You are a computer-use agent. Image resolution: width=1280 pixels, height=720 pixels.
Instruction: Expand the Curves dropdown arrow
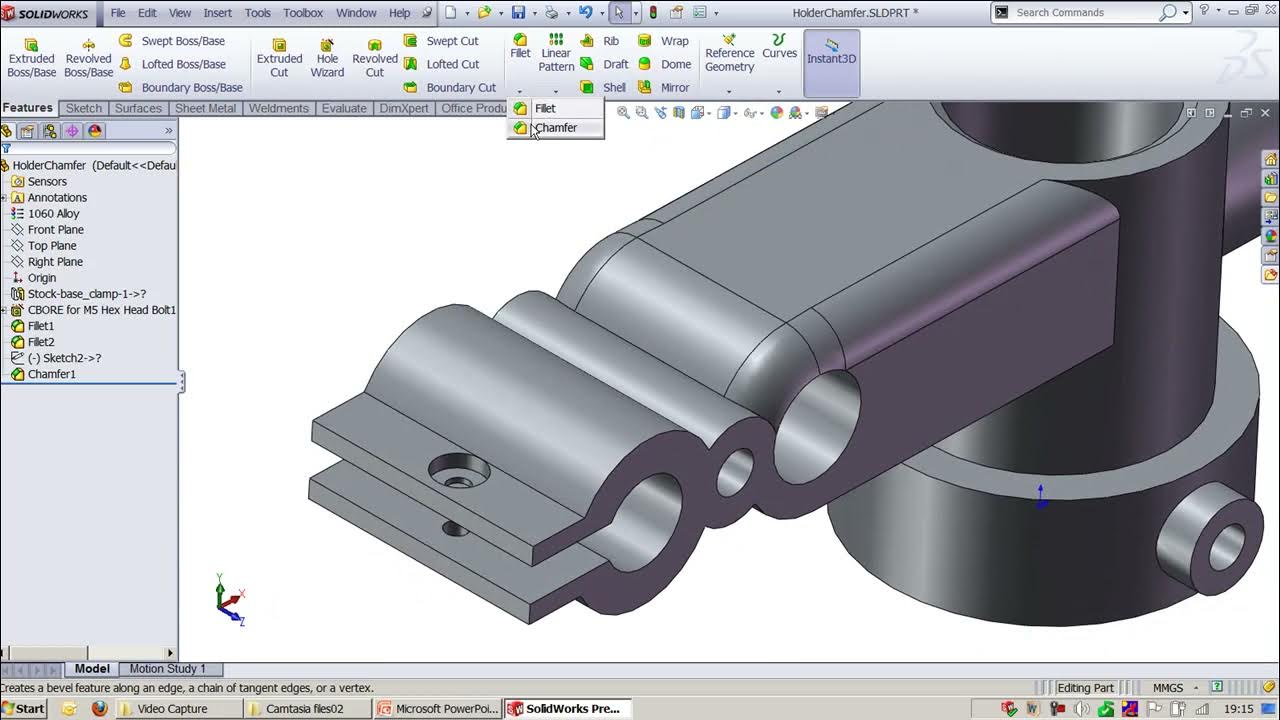click(x=779, y=92)
